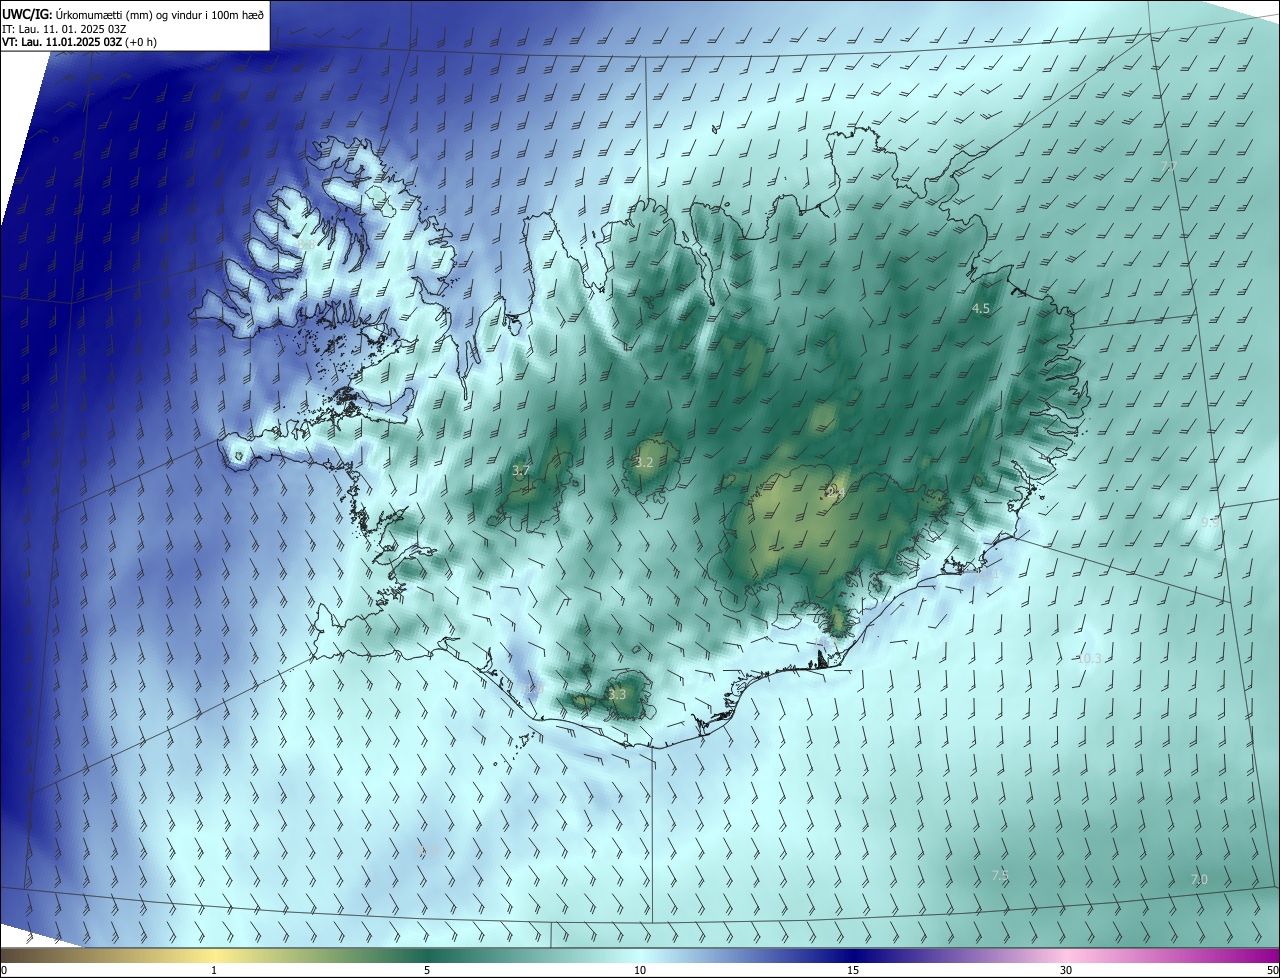Click the colorbar tick label 15
1280x978 pixels.
(853, 970)
